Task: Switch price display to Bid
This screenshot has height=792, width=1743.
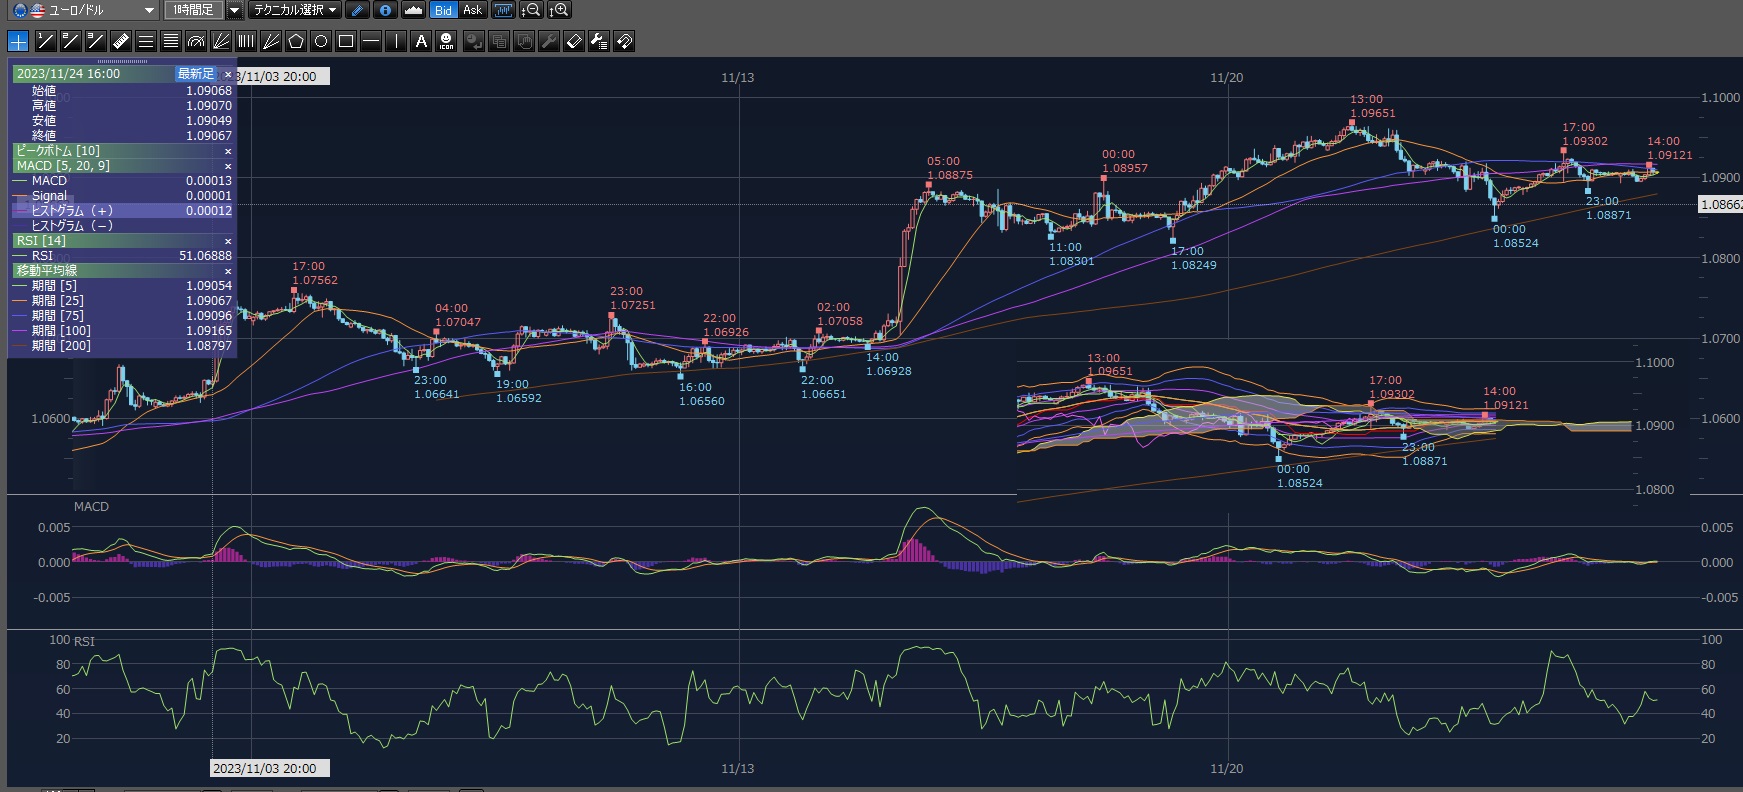Action: pos(443,10)
